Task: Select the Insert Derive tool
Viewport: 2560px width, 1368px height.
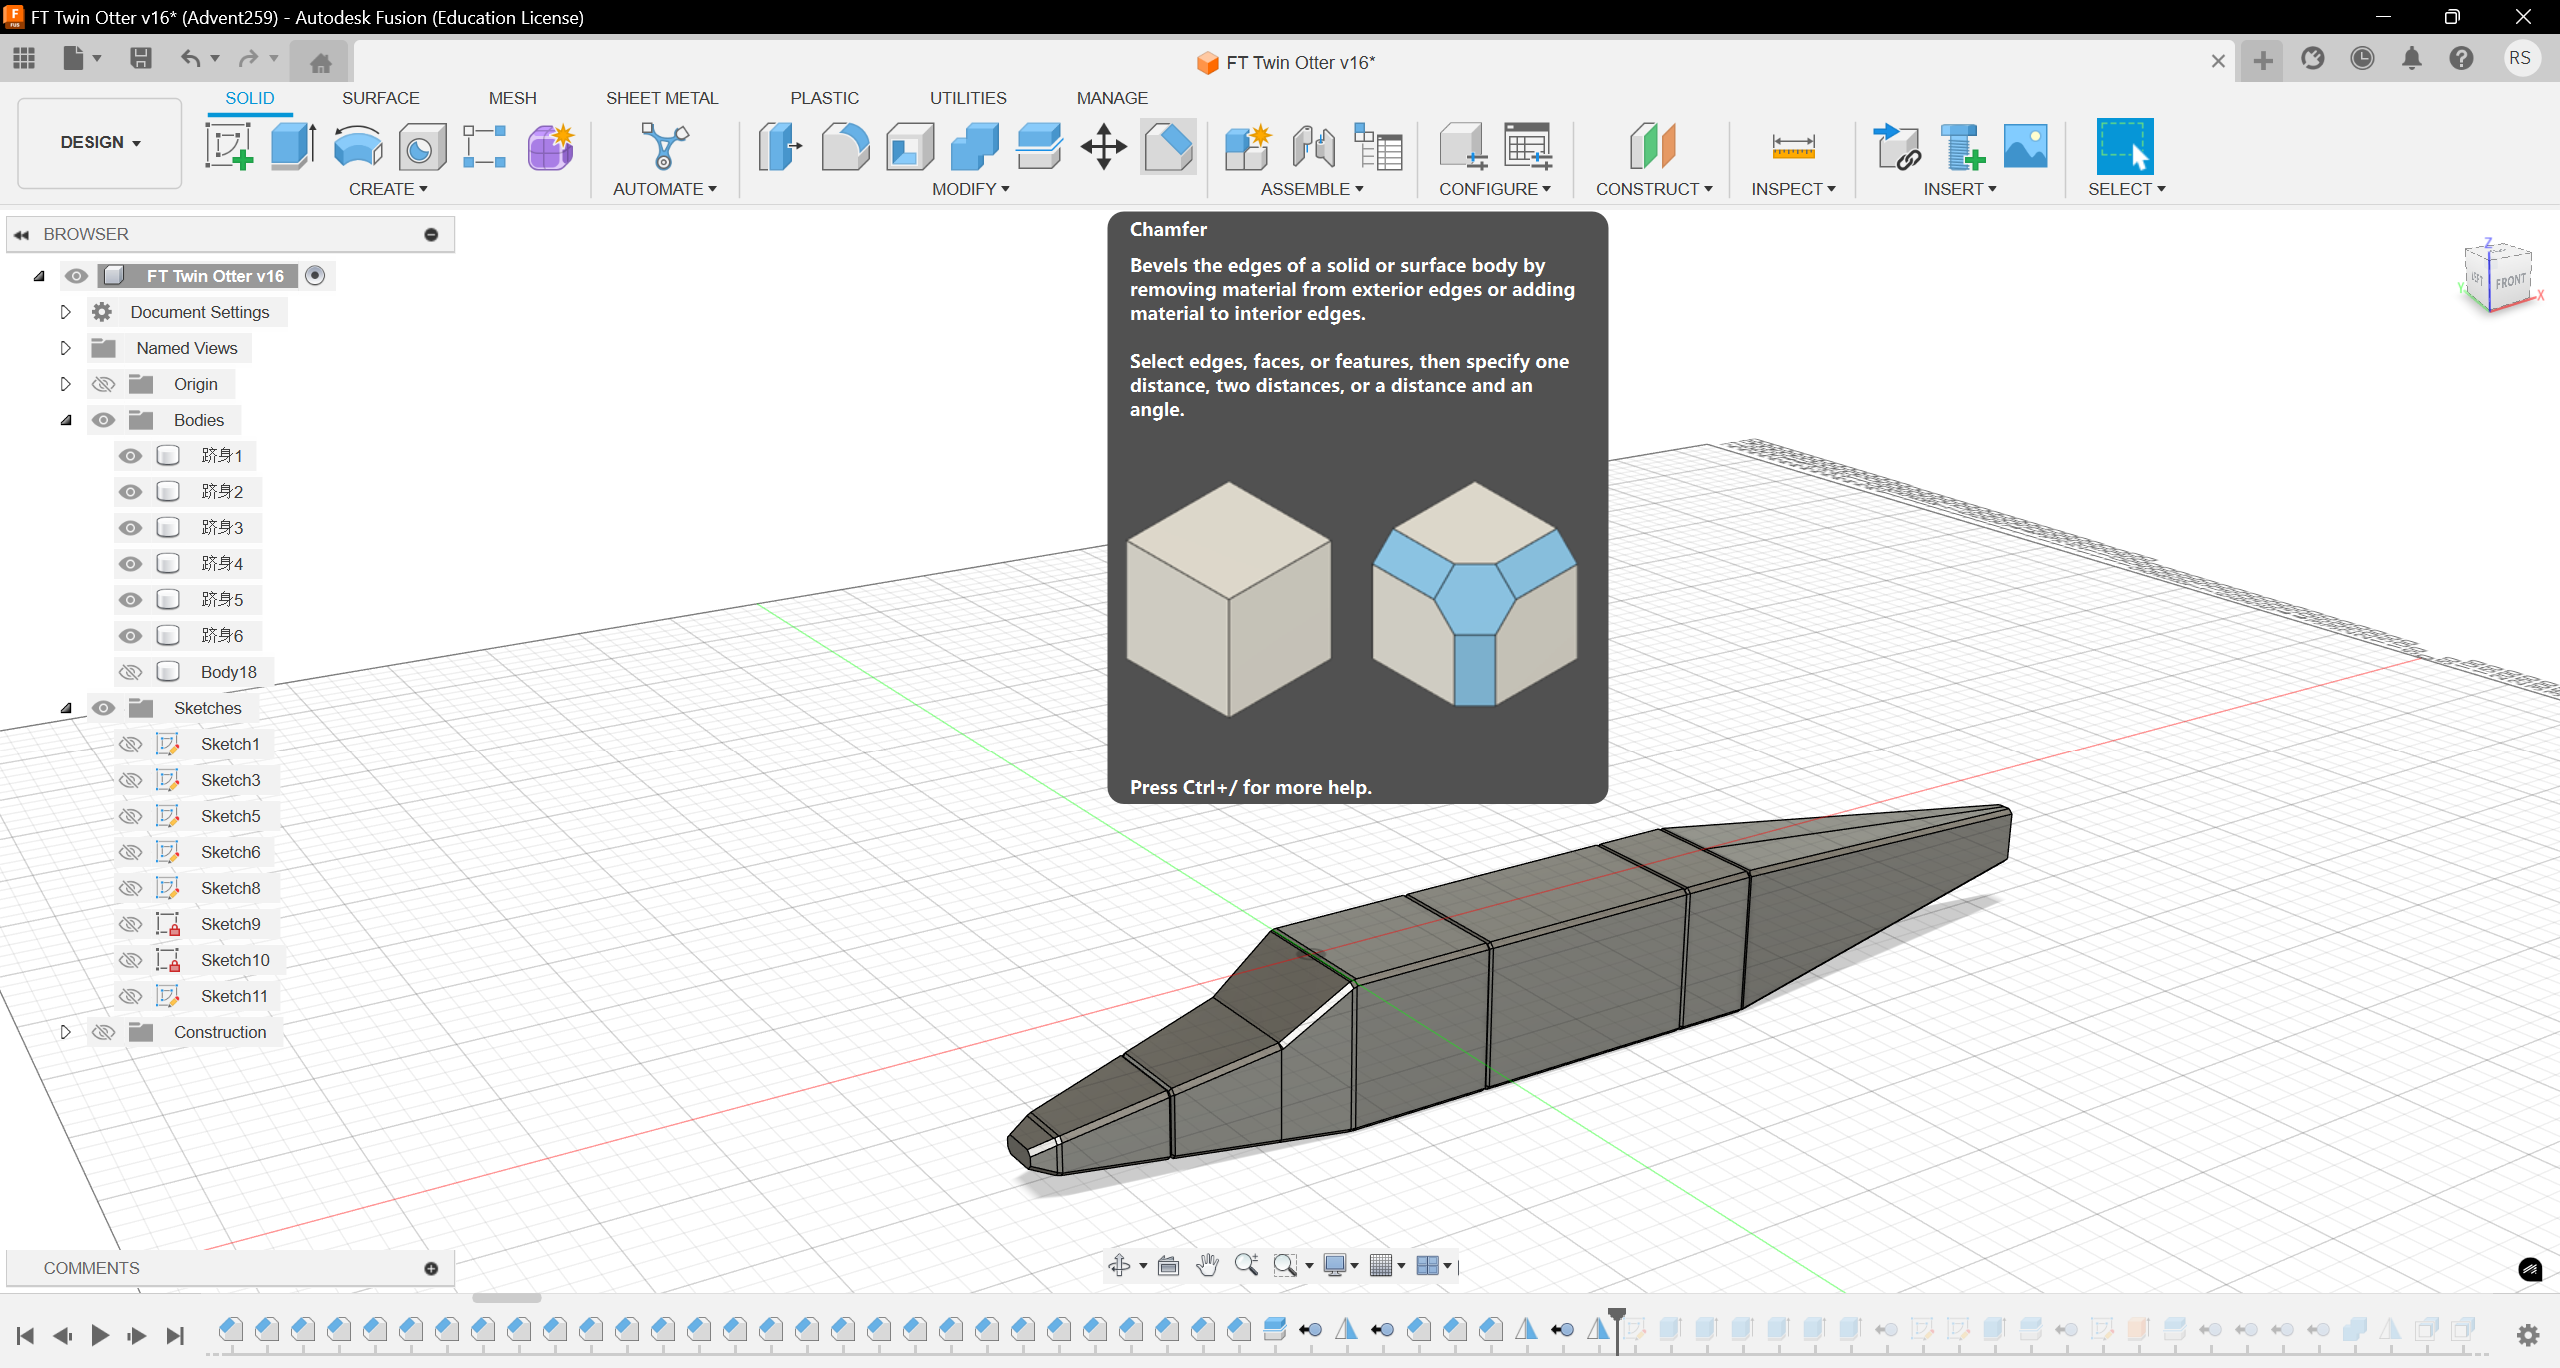Action: click(x=1897, y=147)
